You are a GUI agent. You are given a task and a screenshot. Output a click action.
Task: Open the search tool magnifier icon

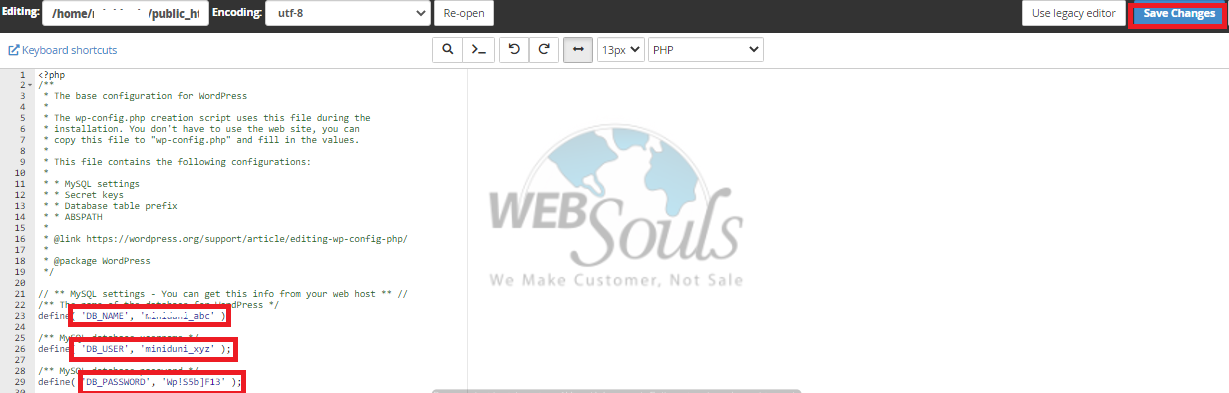448,49
